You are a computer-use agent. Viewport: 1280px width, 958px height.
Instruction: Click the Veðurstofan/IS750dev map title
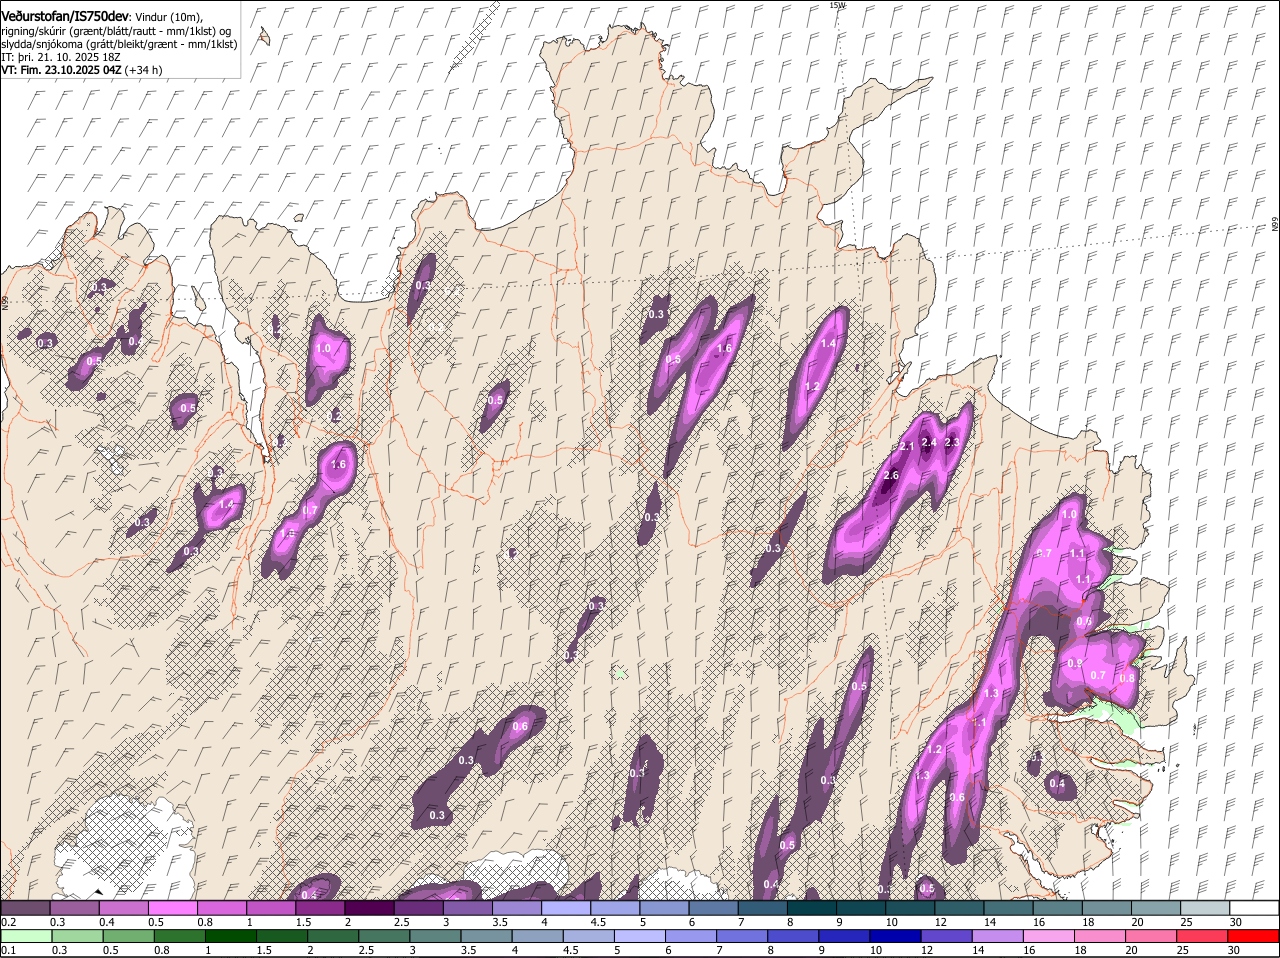[x=65, y=17]
